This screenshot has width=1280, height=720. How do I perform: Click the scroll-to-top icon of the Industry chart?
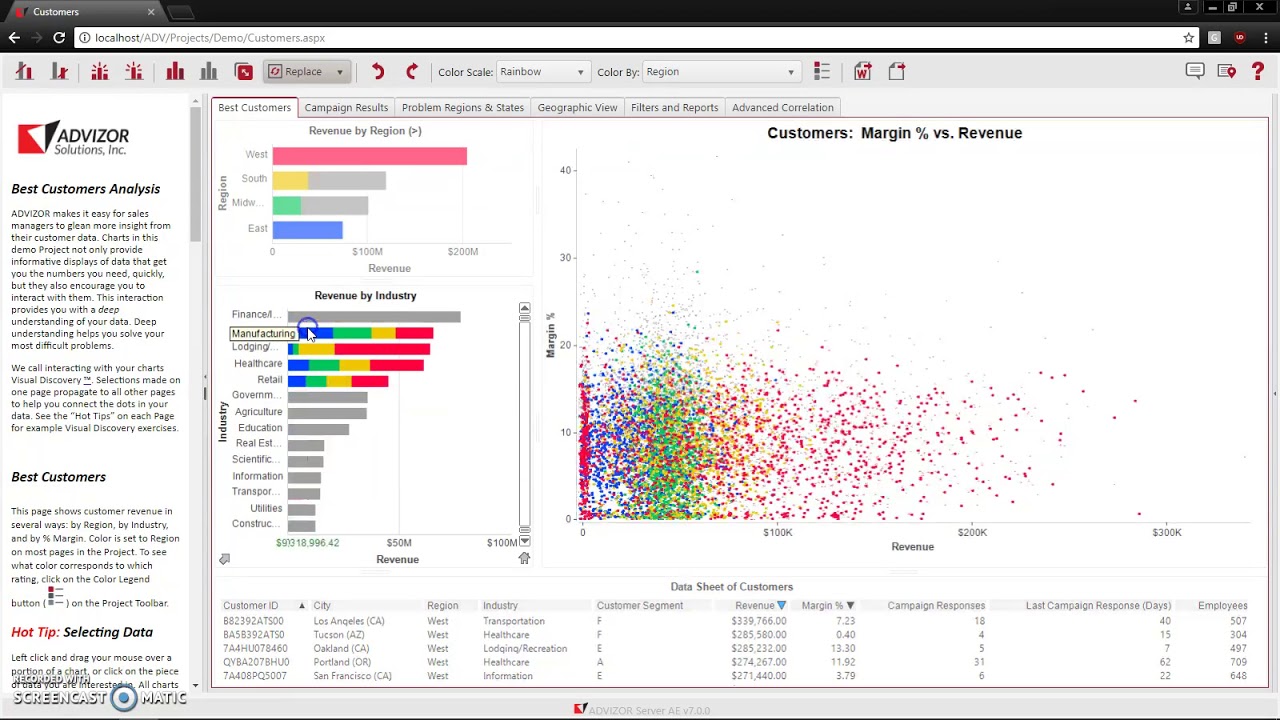[x=524, y=306]
